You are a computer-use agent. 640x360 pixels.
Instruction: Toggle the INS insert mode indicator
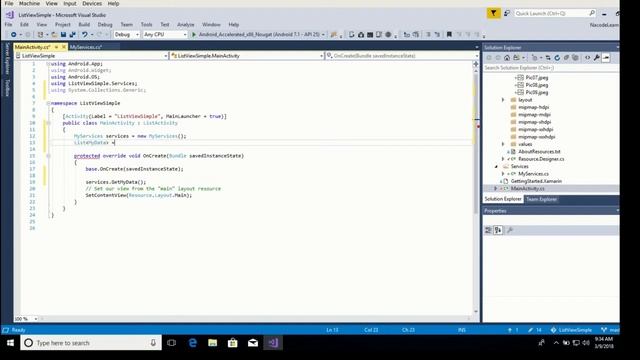click(x=462, y=330)
